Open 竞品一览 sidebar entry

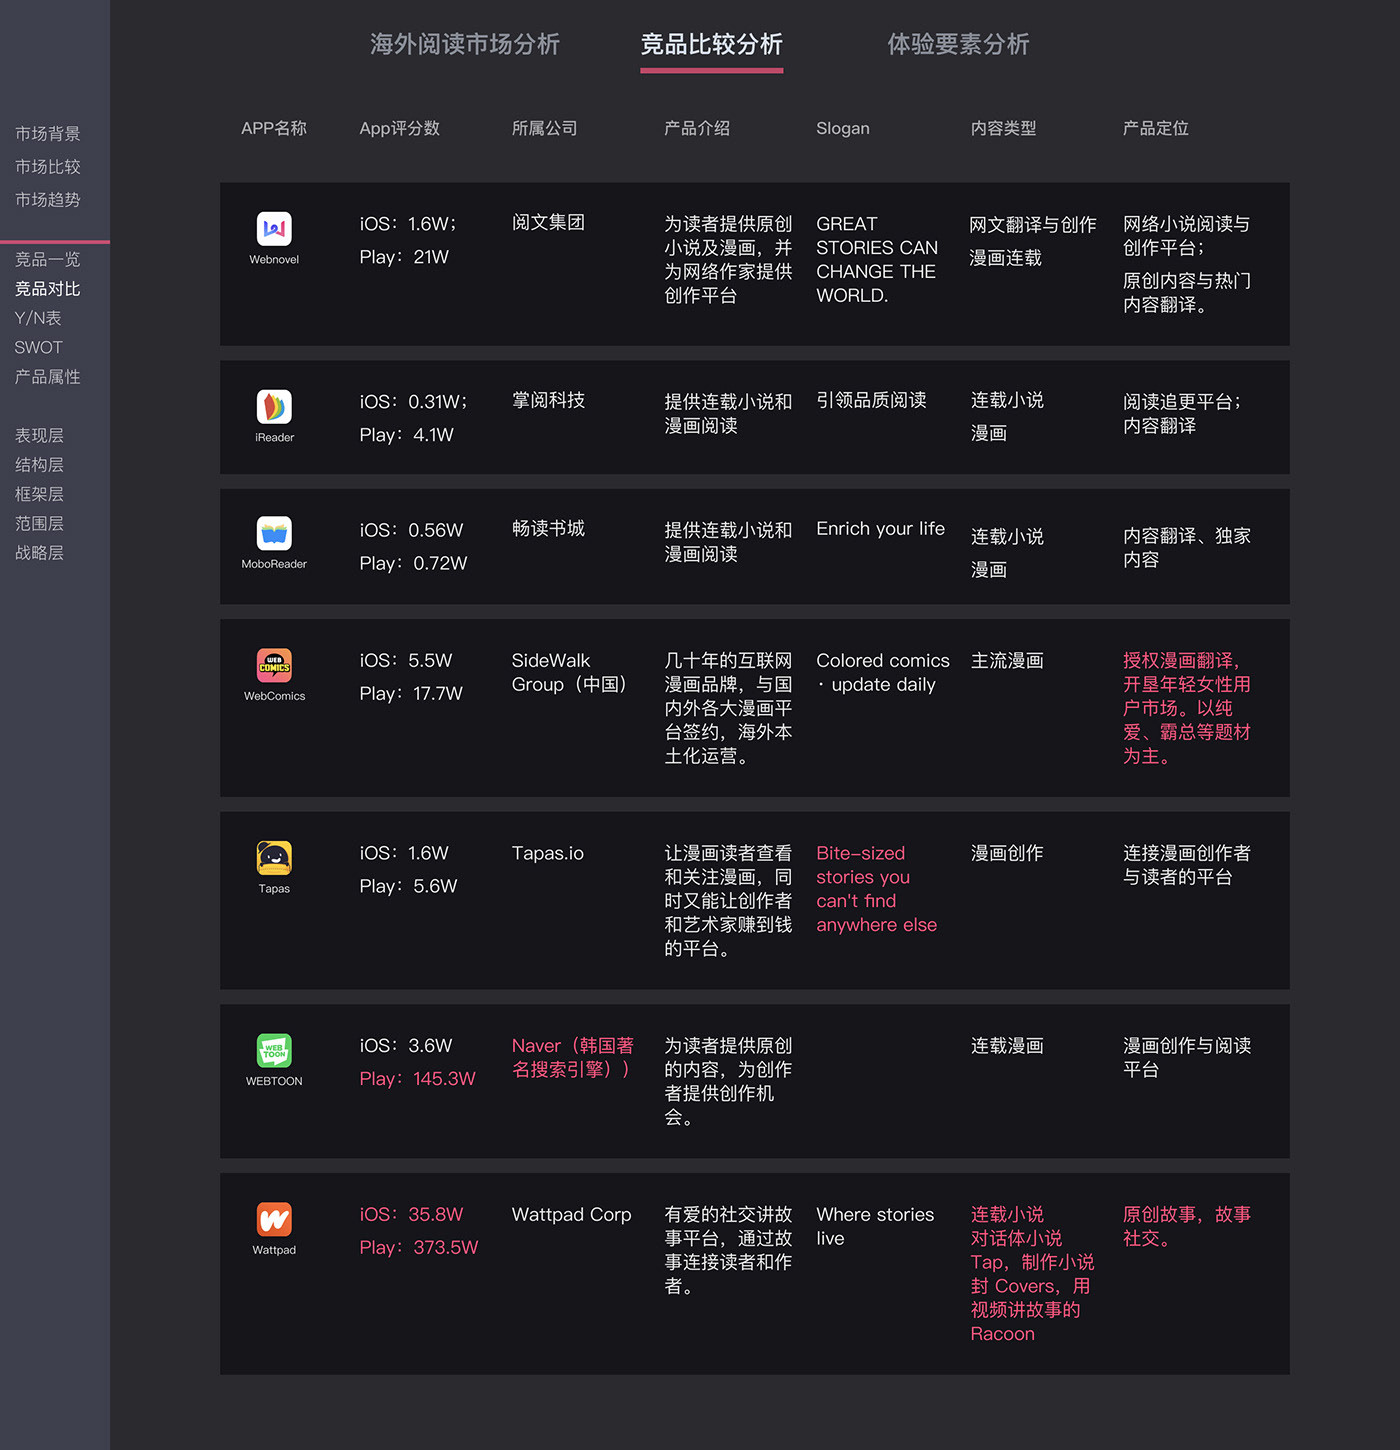(47, 260)
